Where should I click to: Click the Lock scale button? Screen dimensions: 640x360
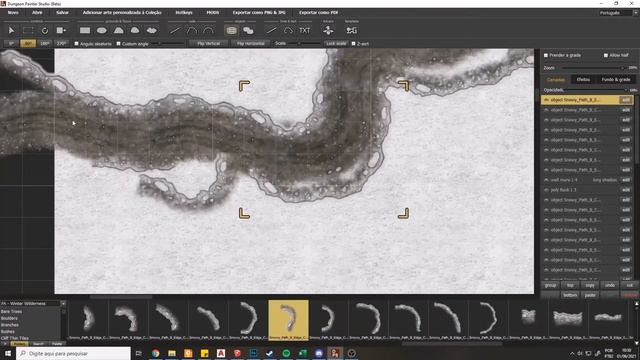336,43
